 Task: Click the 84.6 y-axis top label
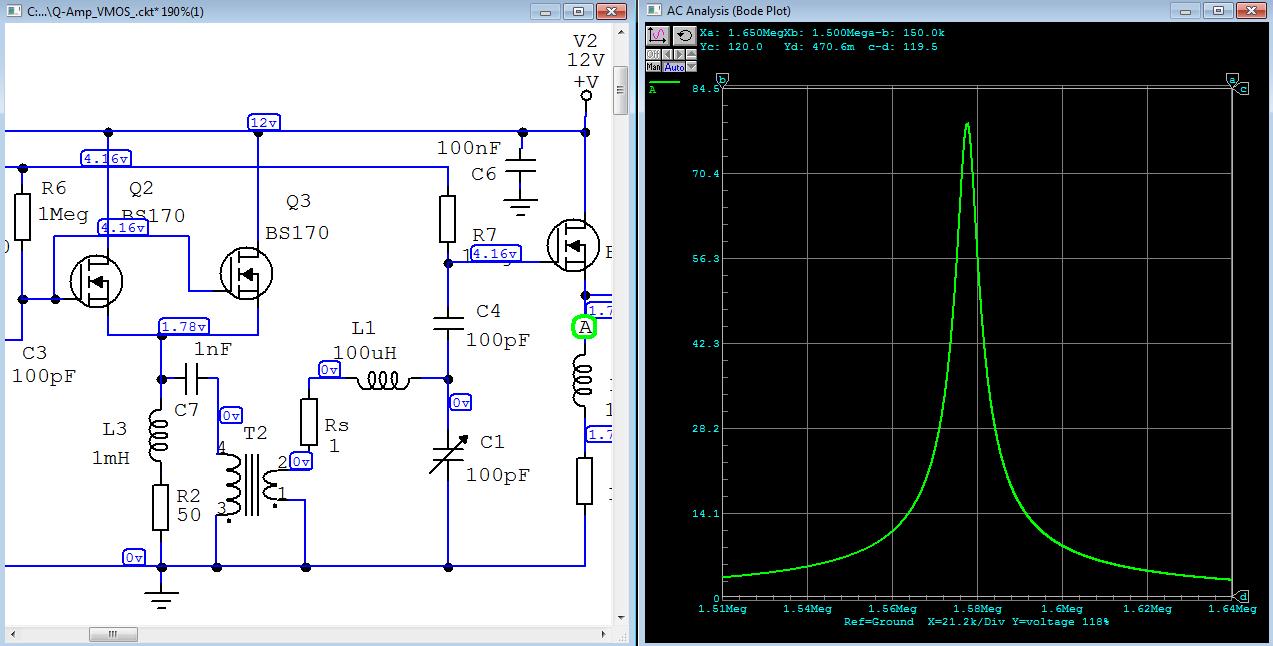707,88
